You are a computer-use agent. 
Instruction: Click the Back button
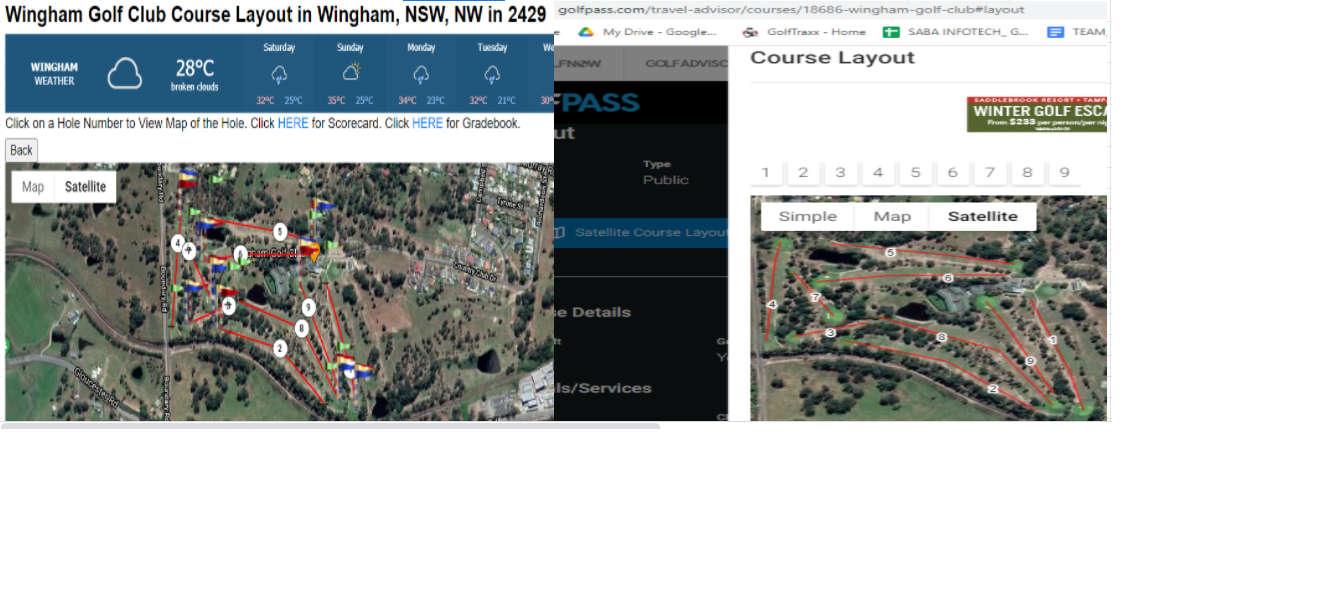21,150
